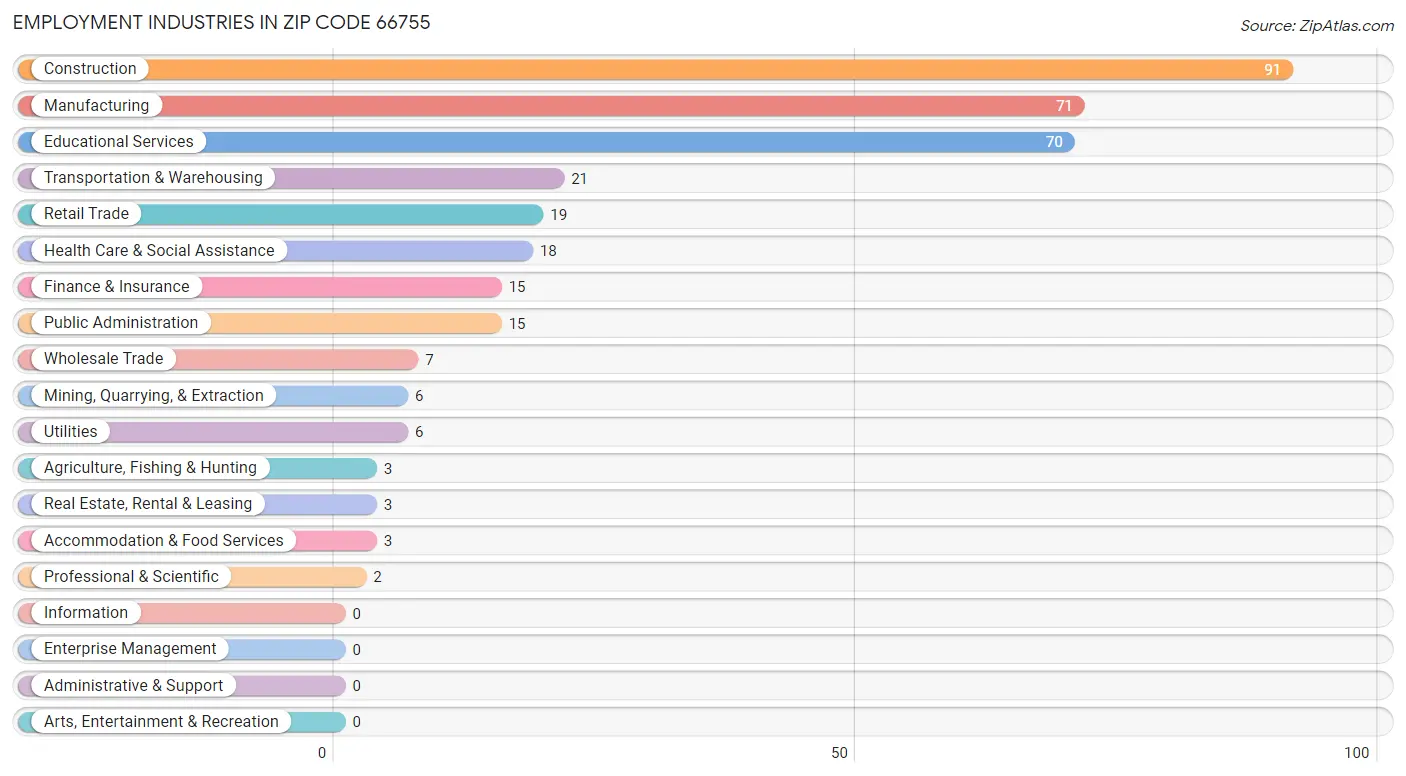Click the Source: ZipAtlas.com text
Viewport: 1406px width, 776px height.
coord(1317,26)
